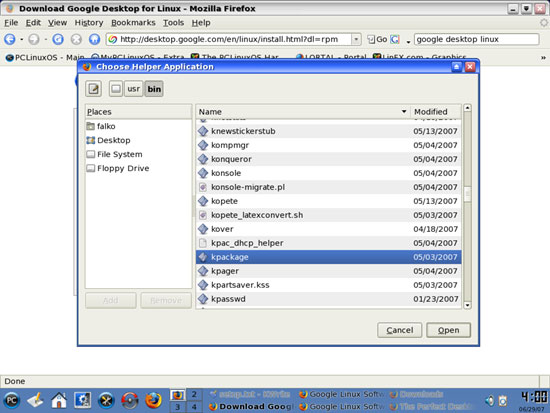Click the Go button next to URL bar
The height and width of the screenshot is (413, 550).
coord(377,39)
